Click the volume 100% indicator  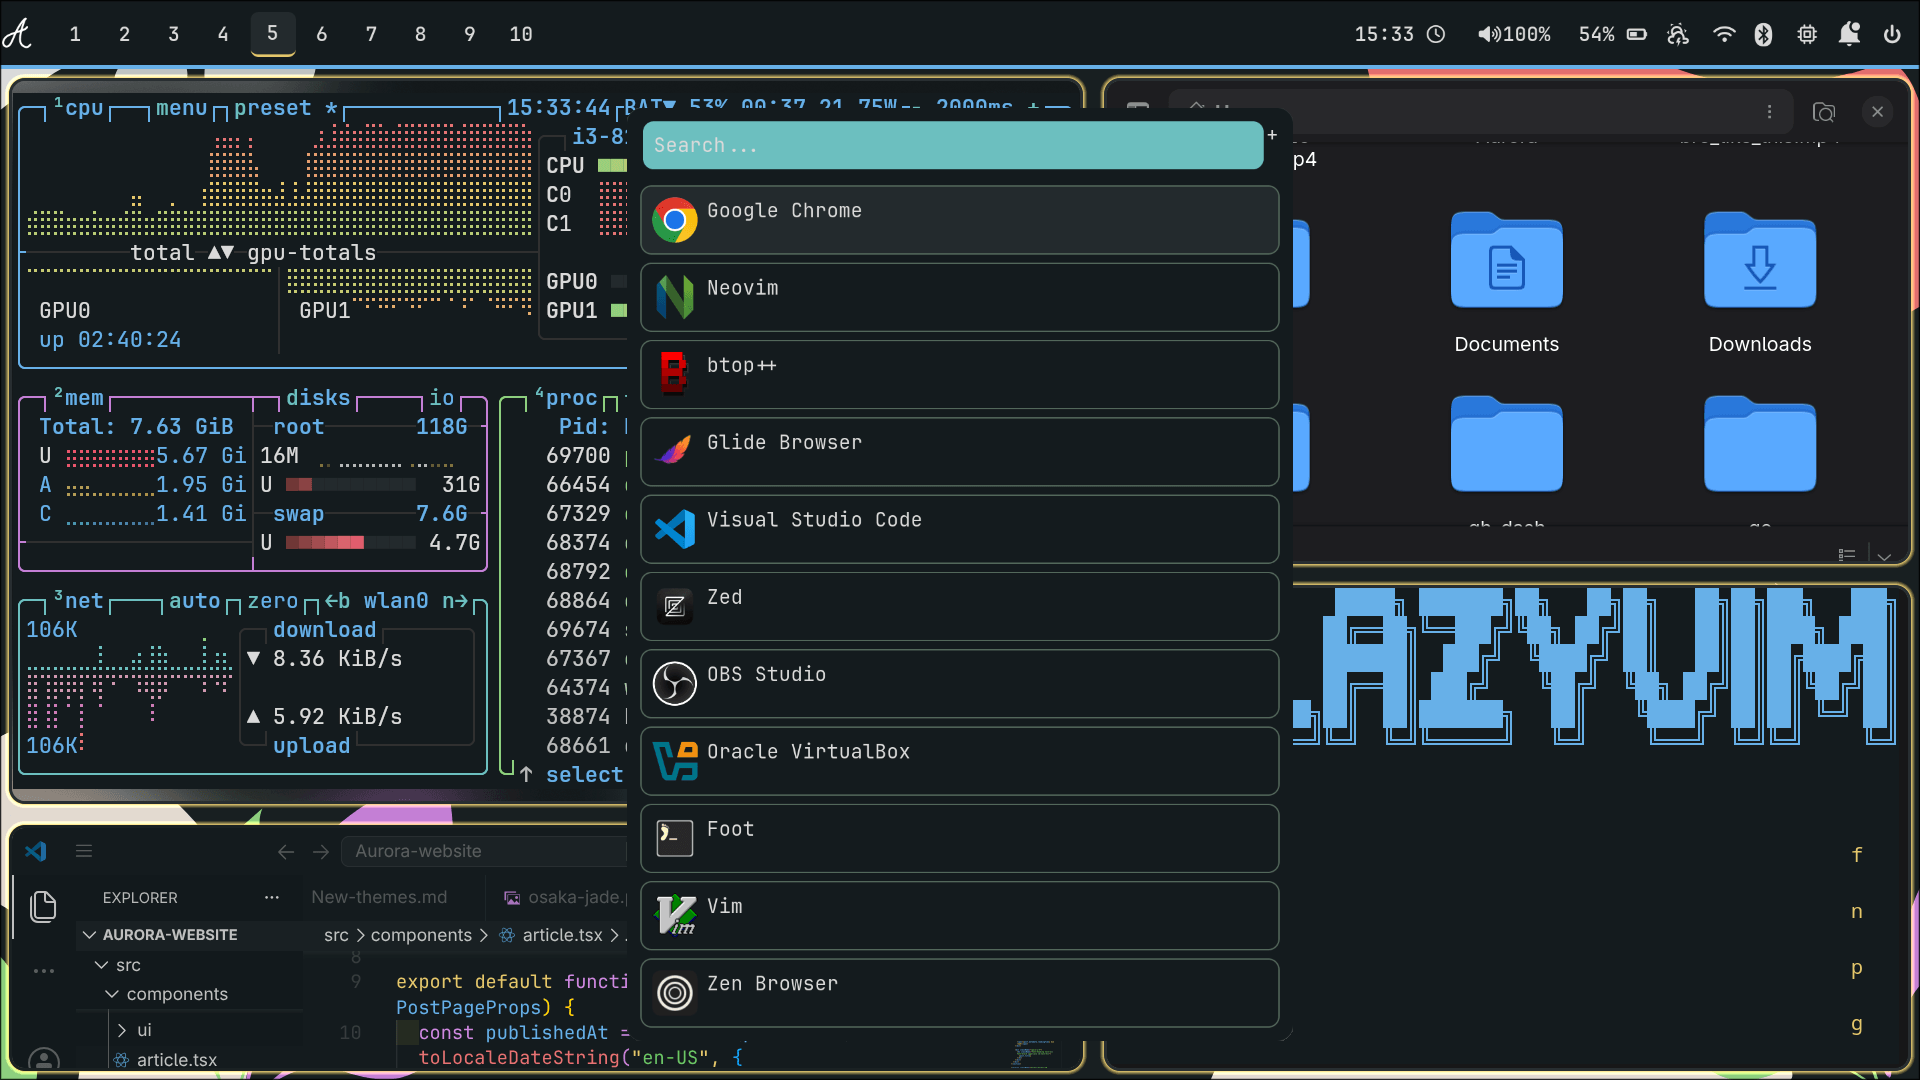coord(1514,34)
